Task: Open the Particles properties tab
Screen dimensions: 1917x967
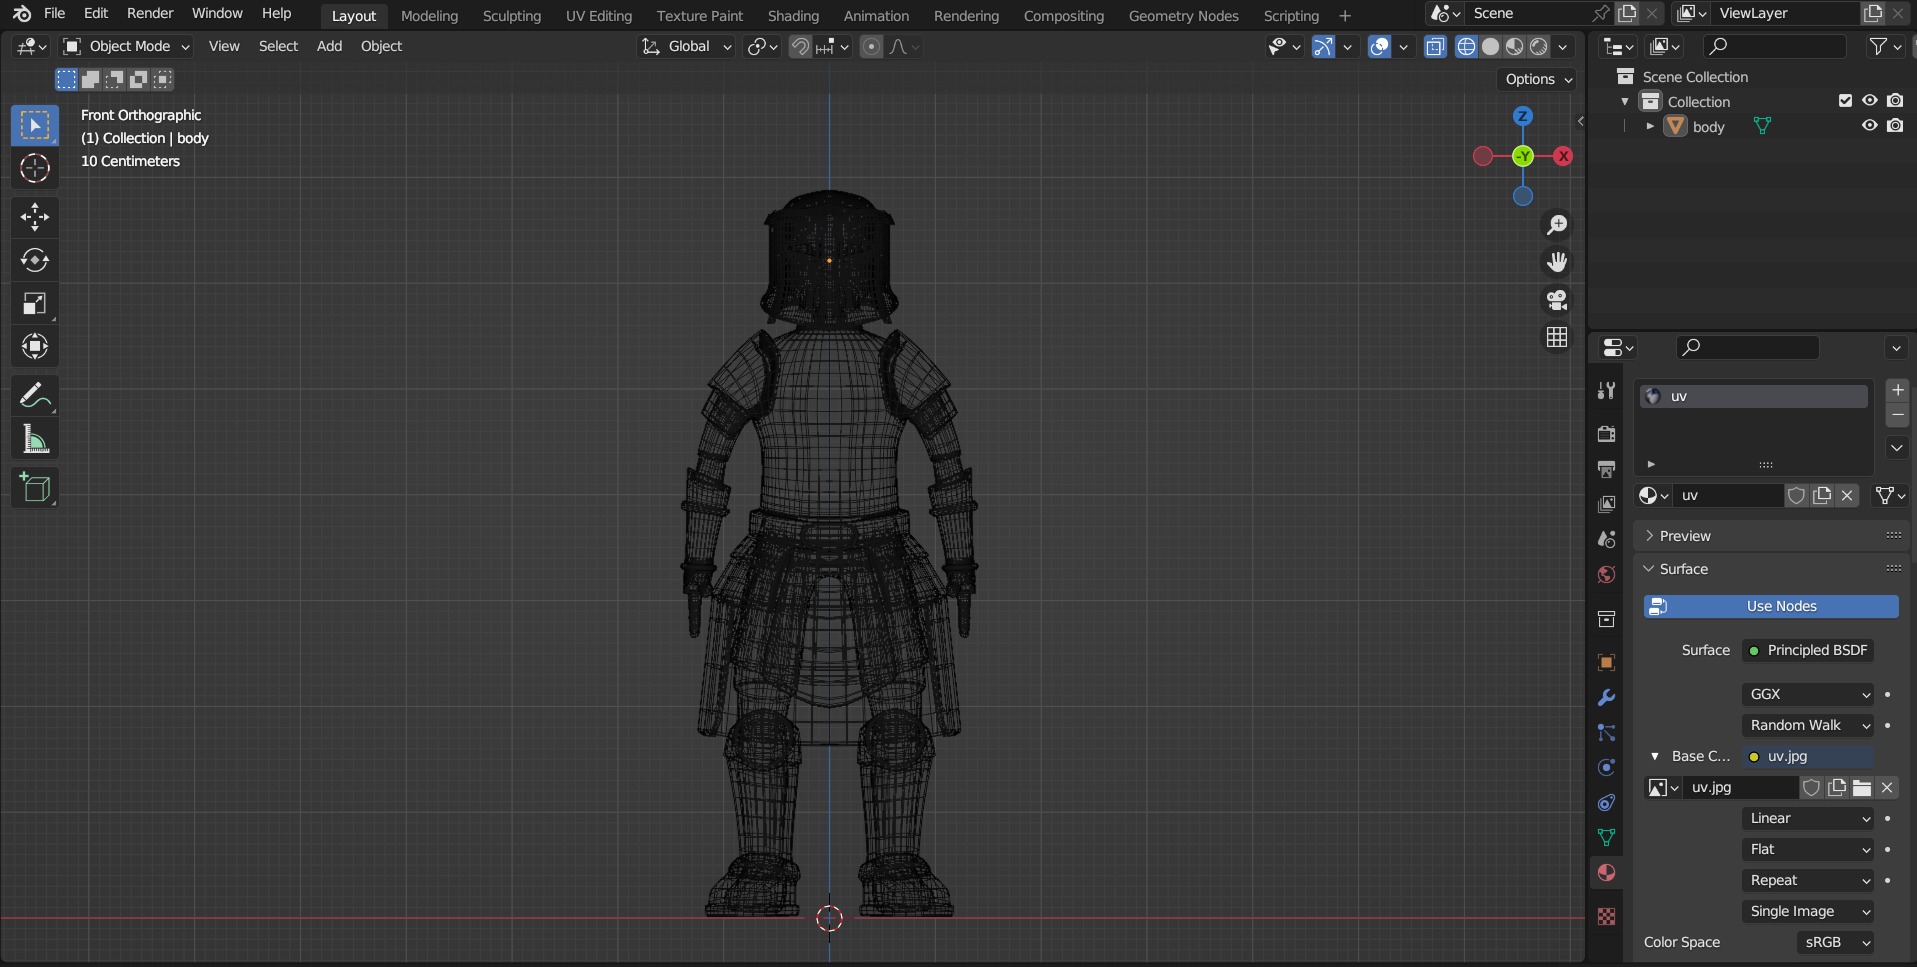Action: point(1606,733)
